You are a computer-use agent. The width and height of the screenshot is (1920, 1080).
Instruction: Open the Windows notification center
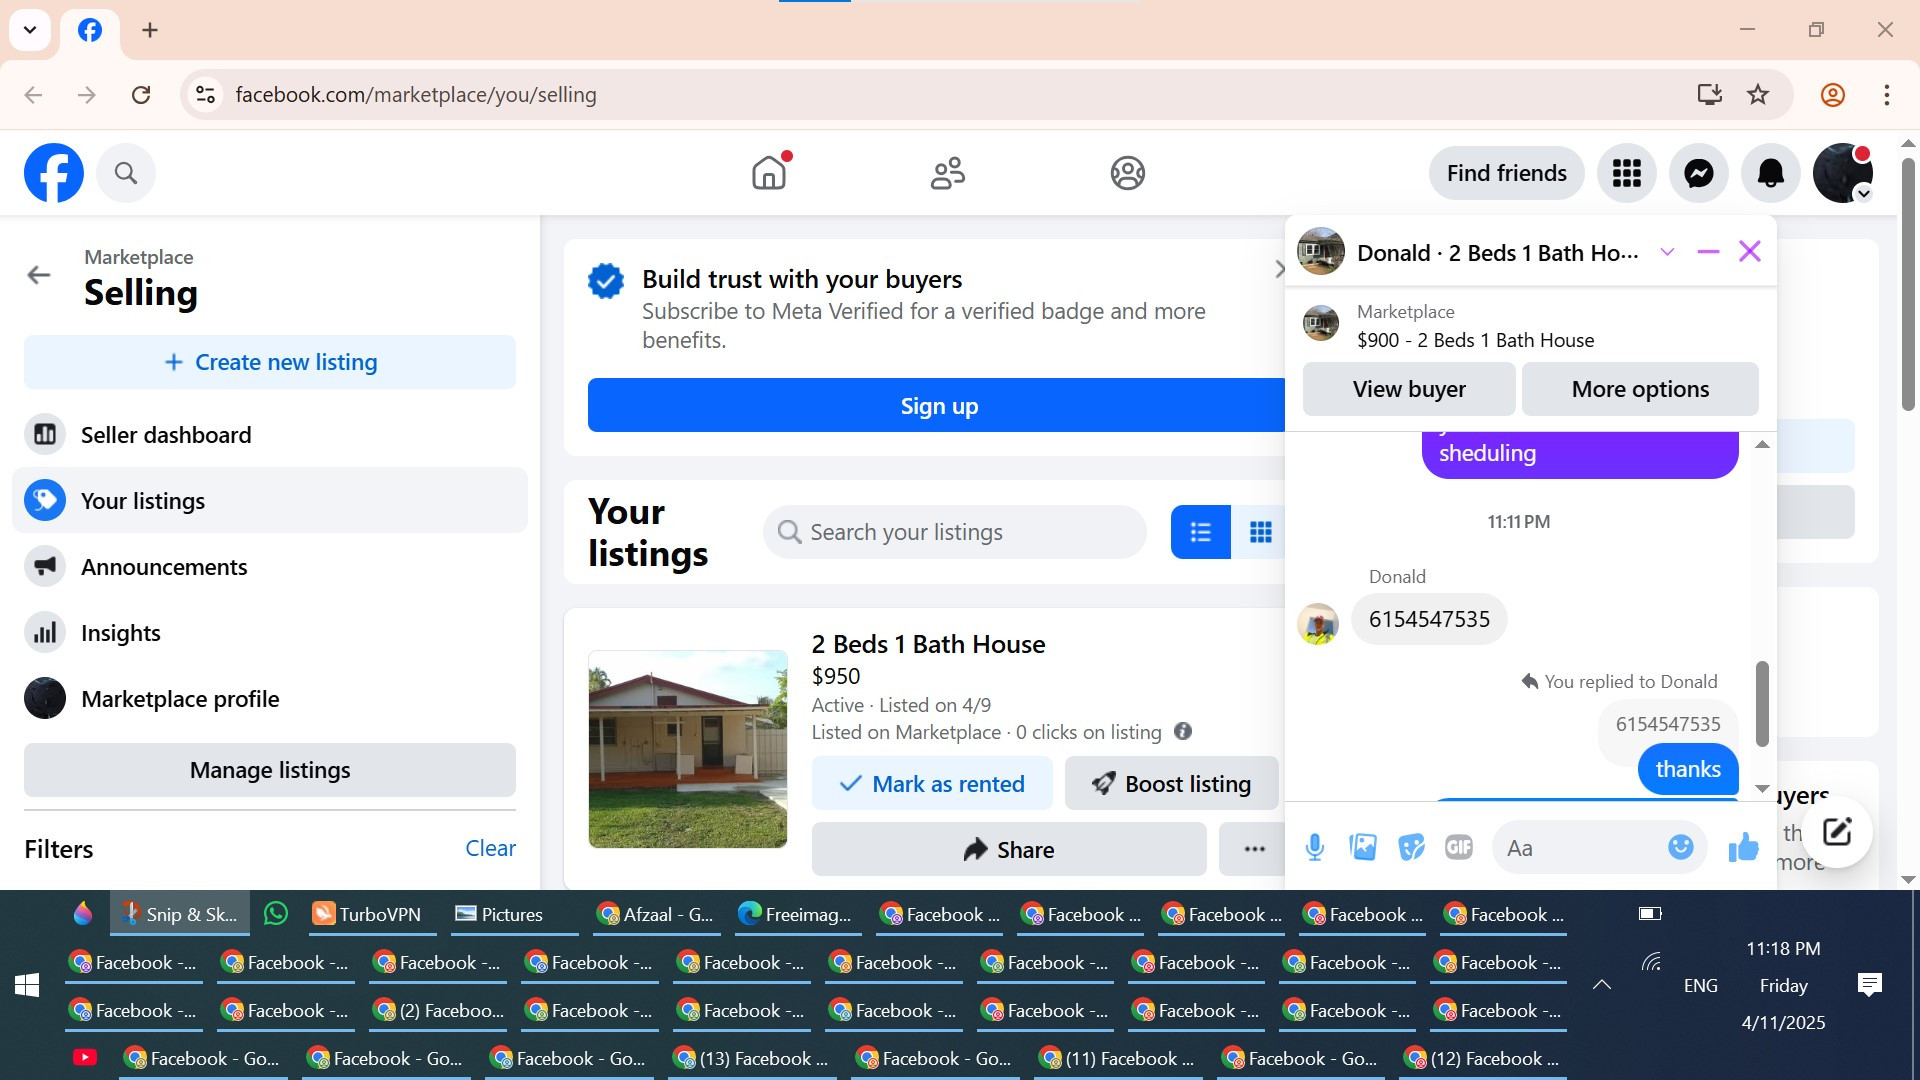1869,985
